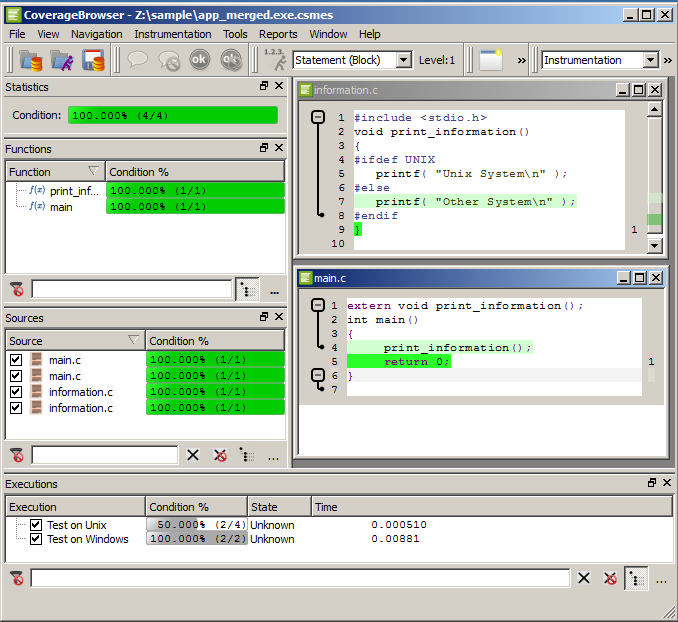The width and height of the screenshot is (678, 622).
Task: Open the Instrumentation combo box in toolbar
Action: coord(650,60)
